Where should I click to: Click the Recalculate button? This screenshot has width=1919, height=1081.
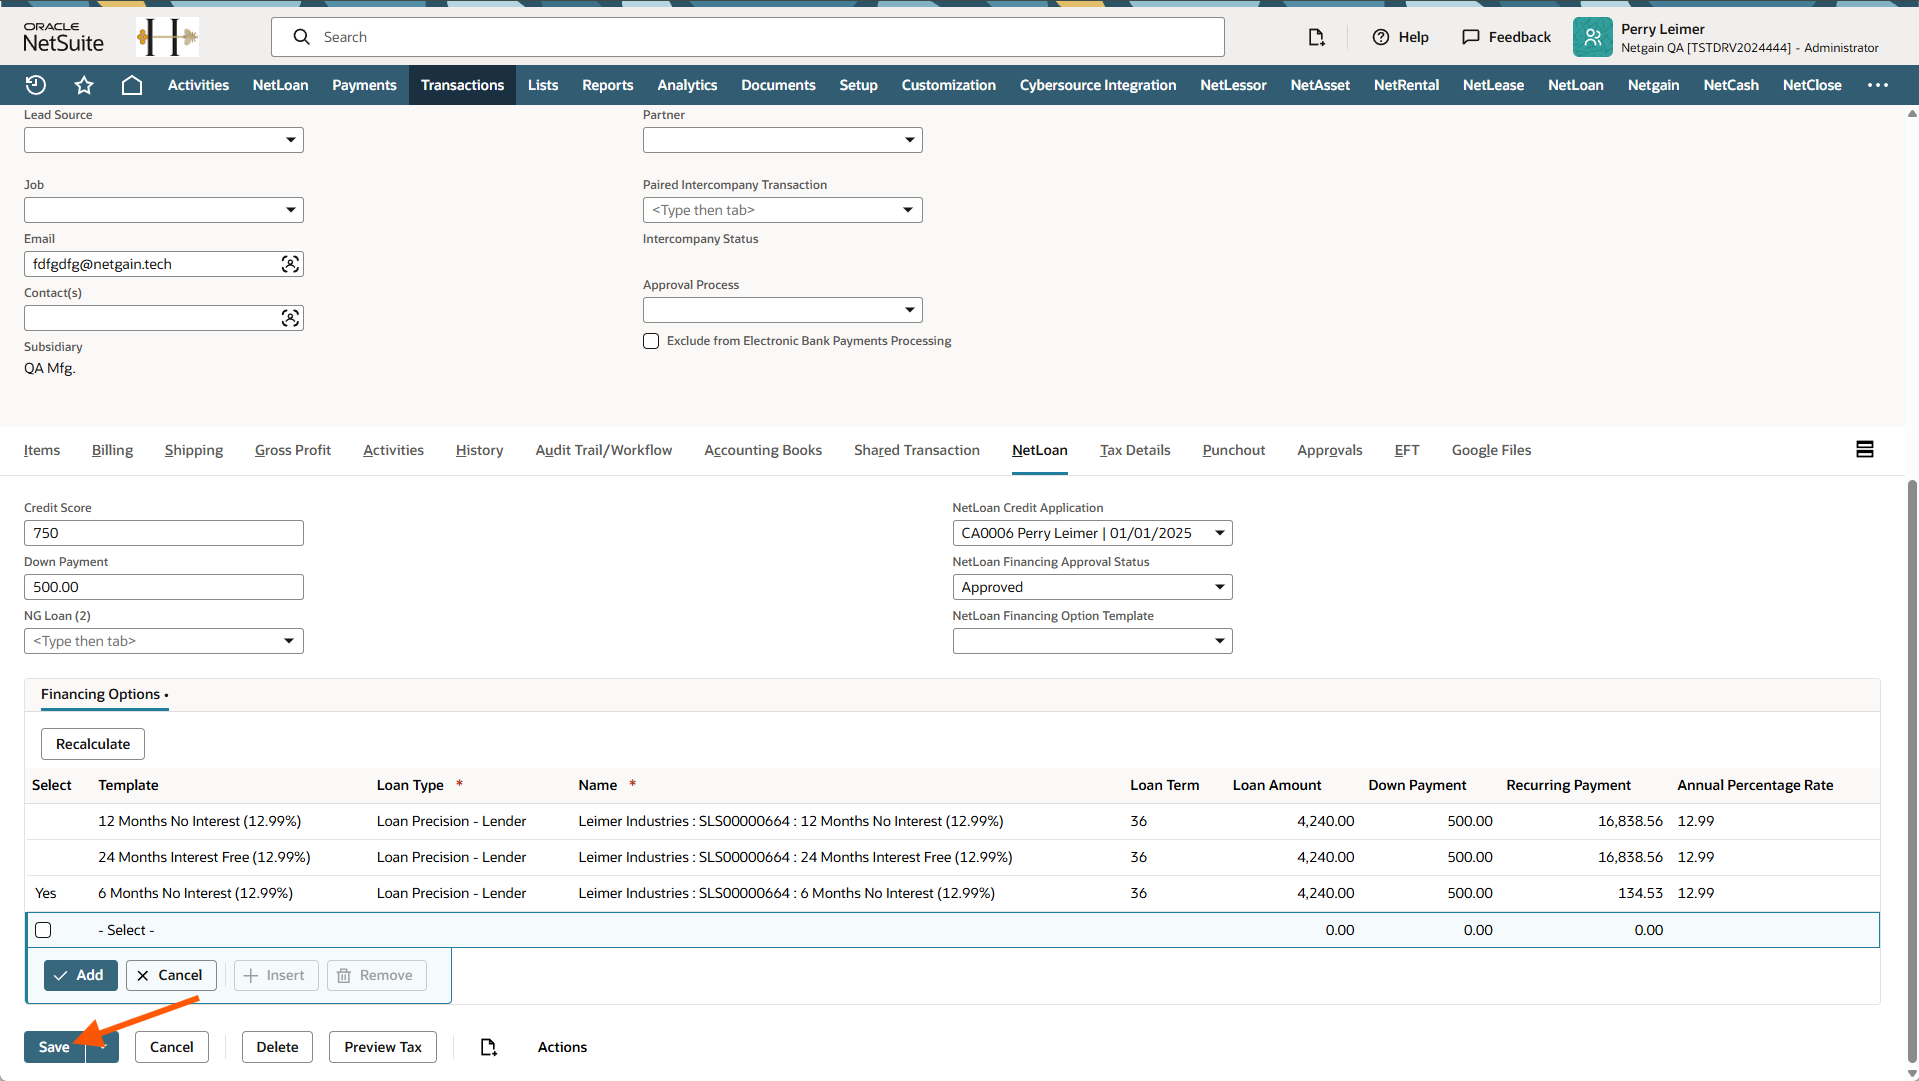pos(93,744)
